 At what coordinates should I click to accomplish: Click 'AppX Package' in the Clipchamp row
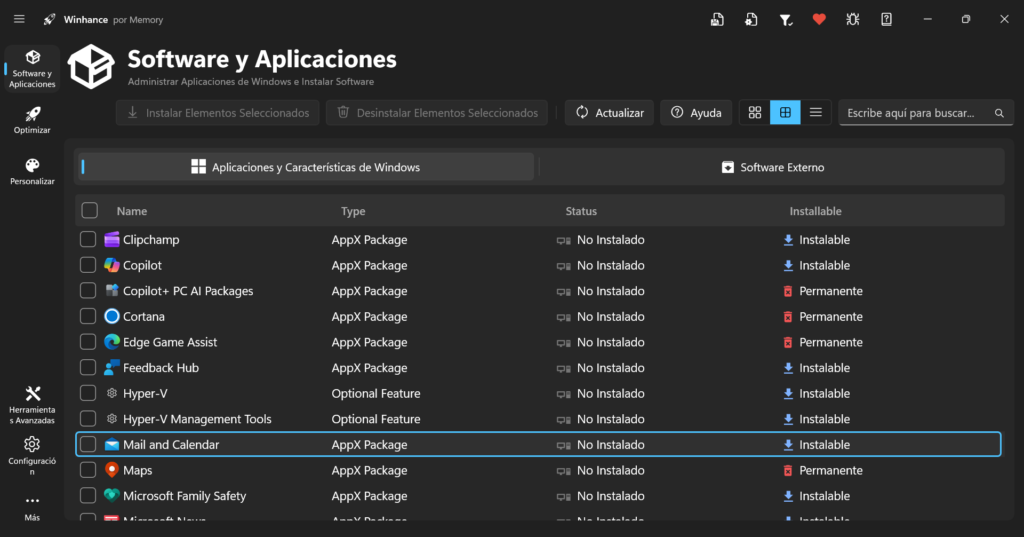click(369, 240)
